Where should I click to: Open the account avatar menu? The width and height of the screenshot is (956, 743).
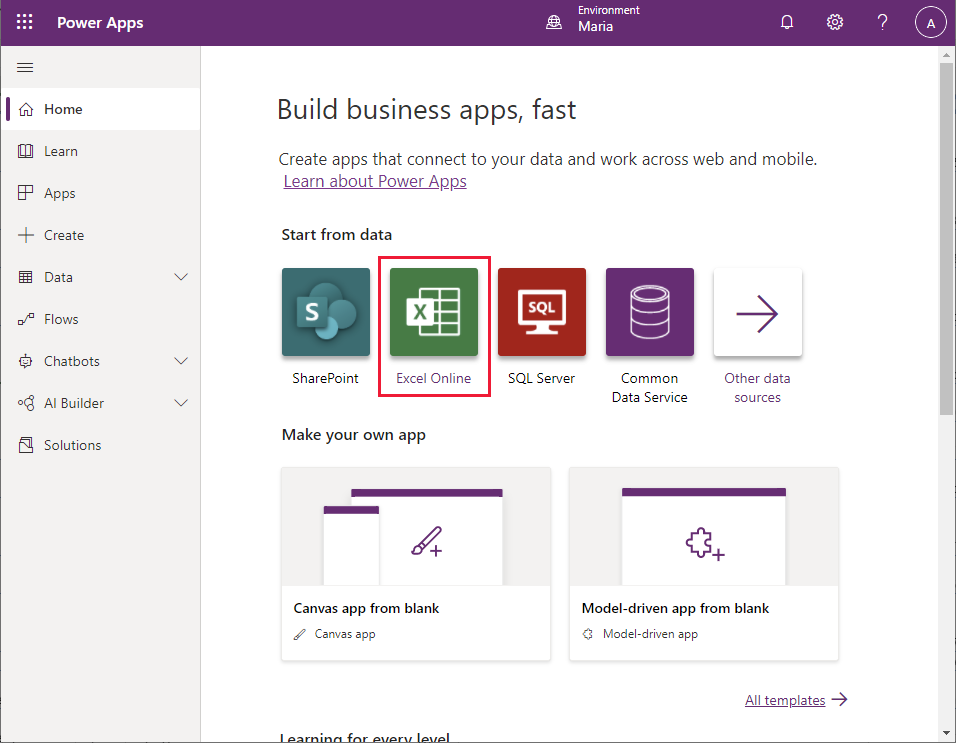tap(930, 21)
